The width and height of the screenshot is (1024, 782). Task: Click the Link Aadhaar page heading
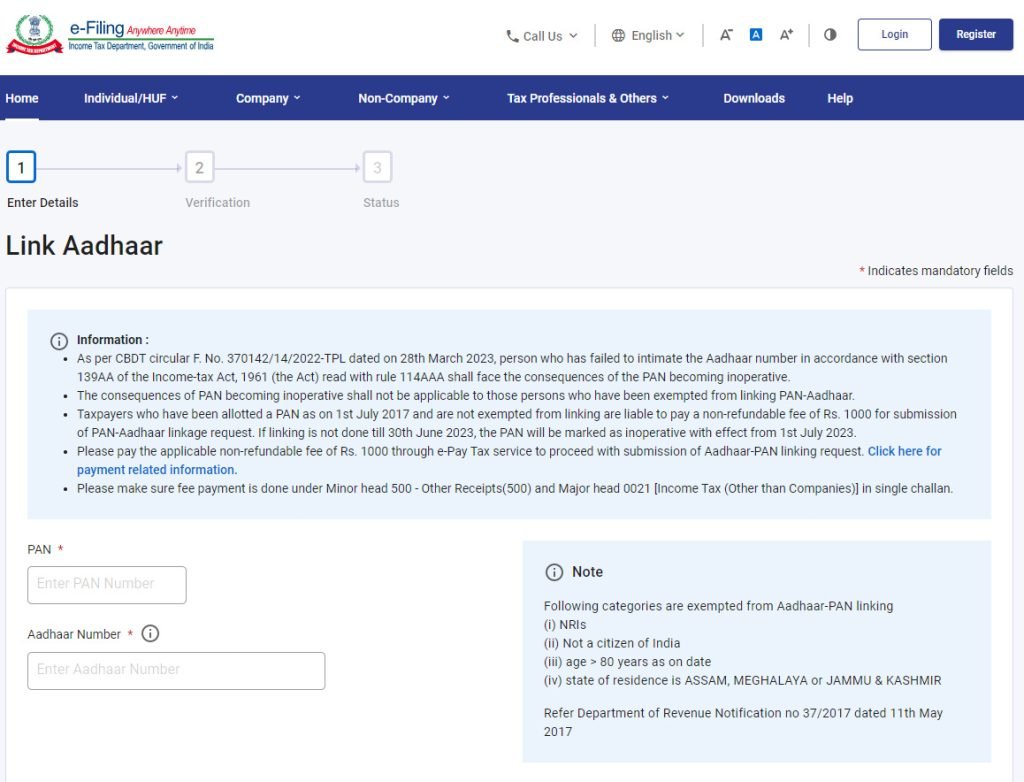(x=84, y=246)
